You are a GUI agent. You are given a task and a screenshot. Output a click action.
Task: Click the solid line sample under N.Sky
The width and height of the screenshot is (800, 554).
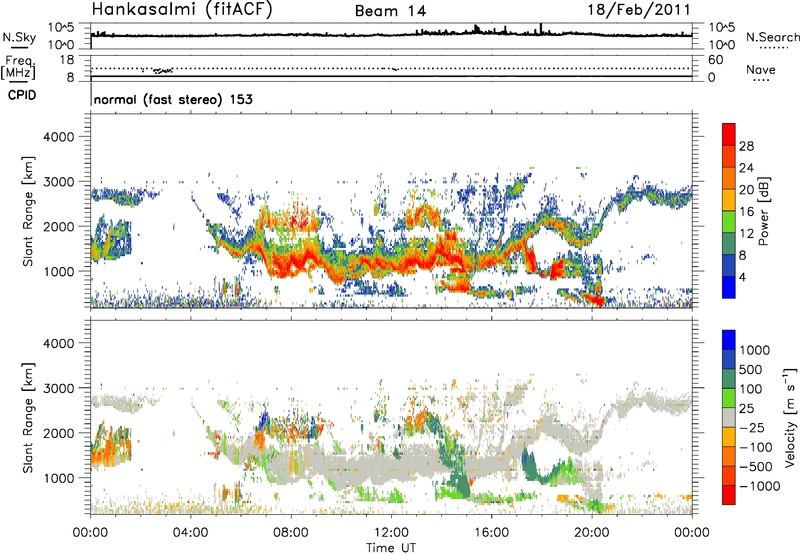coord(19,47)
